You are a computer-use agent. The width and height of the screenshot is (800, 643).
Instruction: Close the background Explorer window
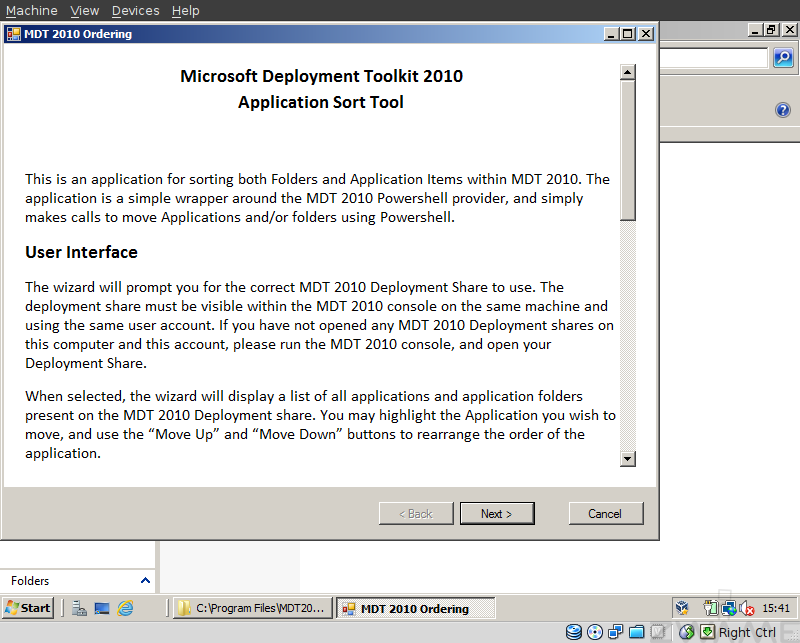point(790,30)
